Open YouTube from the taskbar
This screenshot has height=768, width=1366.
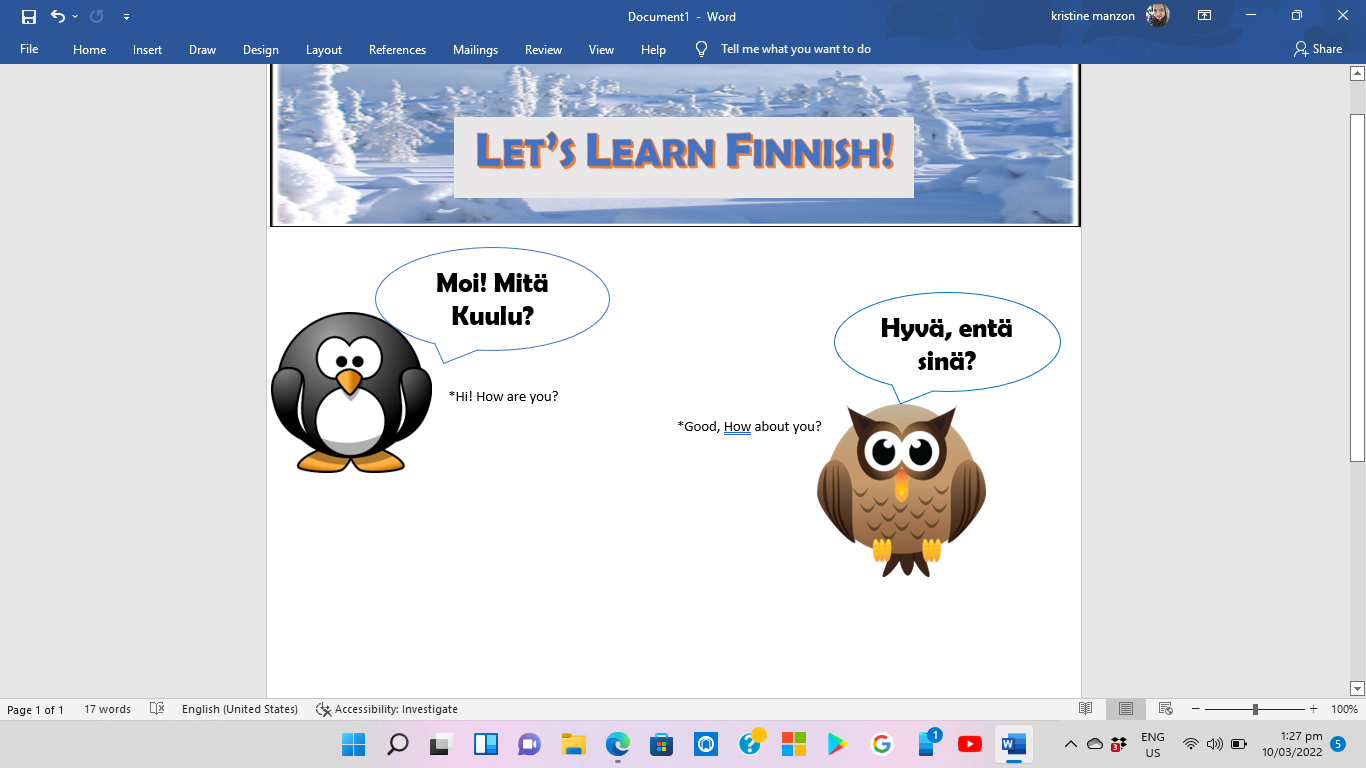969,744
